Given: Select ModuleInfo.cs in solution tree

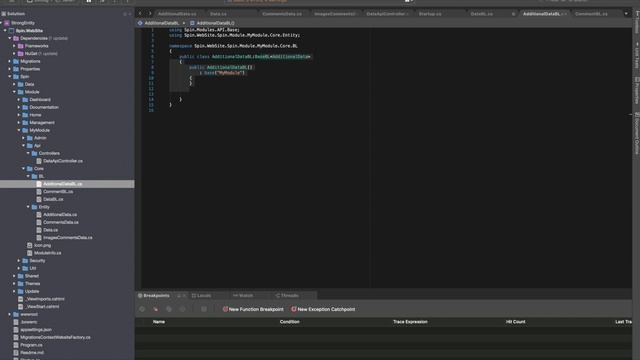Looking at the screenshot, I should 47,253.
